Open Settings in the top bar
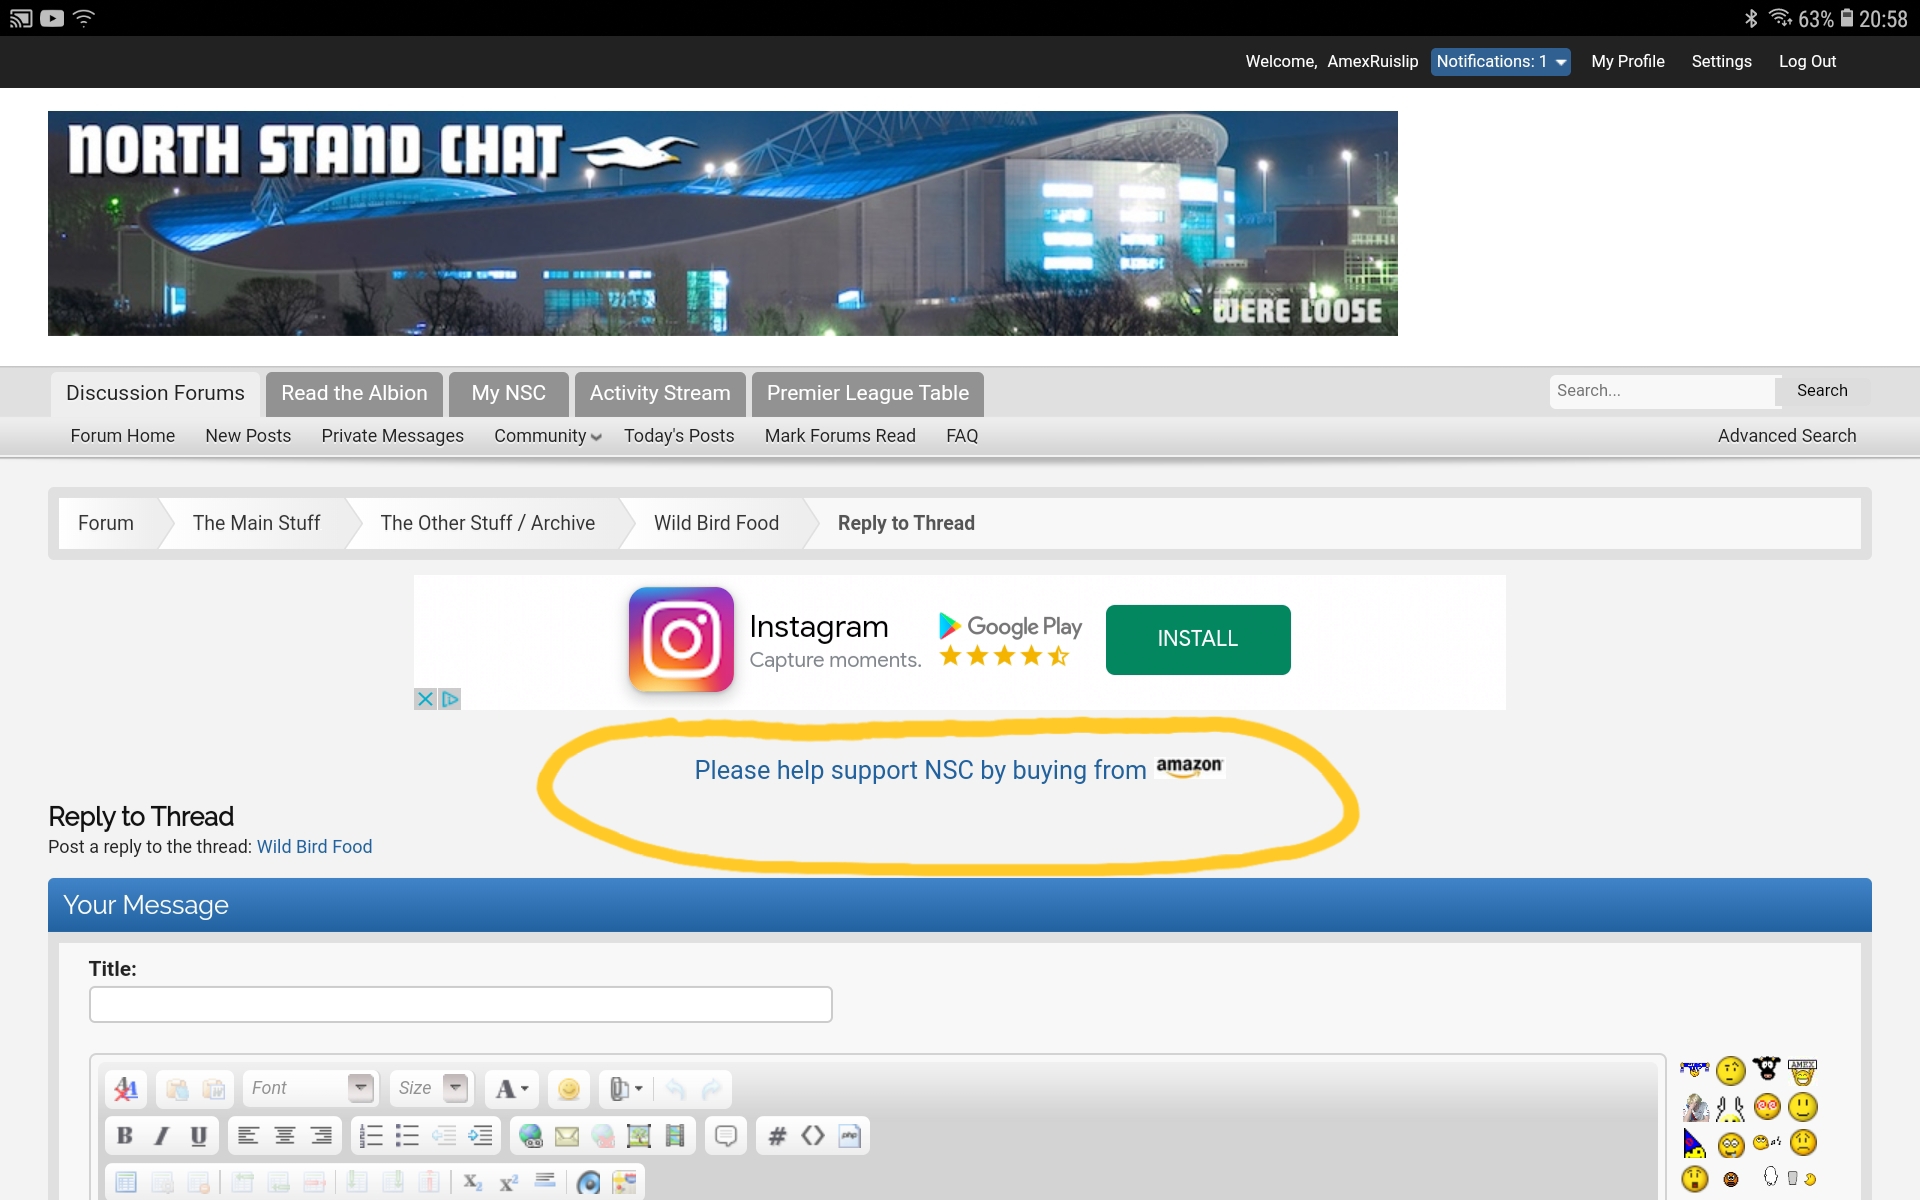 coord(1721,62)
